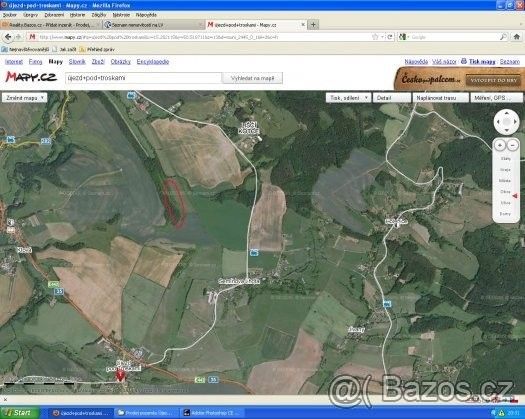The image size is (525, 419).
Task: Zoom out the map with minus button
Action: tap(513, 145)
